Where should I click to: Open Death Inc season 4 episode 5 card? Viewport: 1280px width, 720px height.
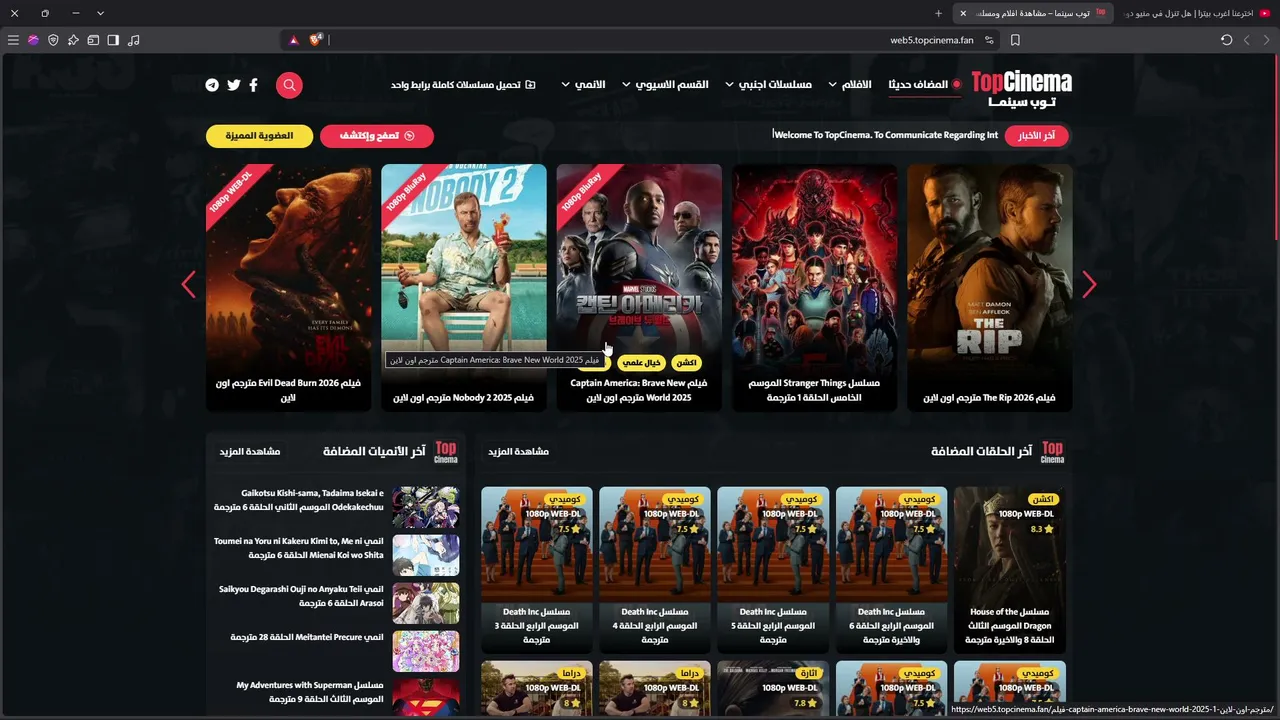click(773, 569)
